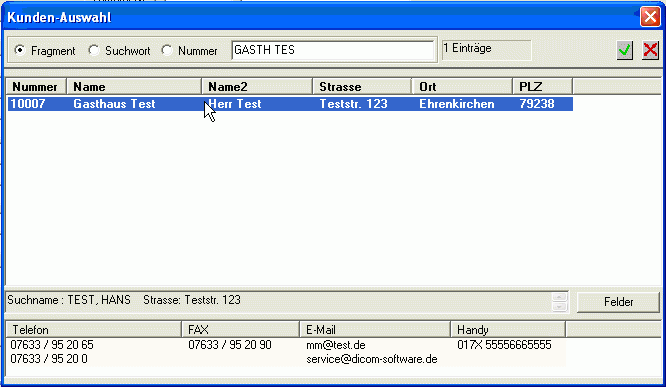Screen dimensions: 666x387
Task: Click the up arrow of the Suchname spinner
Action: point(559,297)
